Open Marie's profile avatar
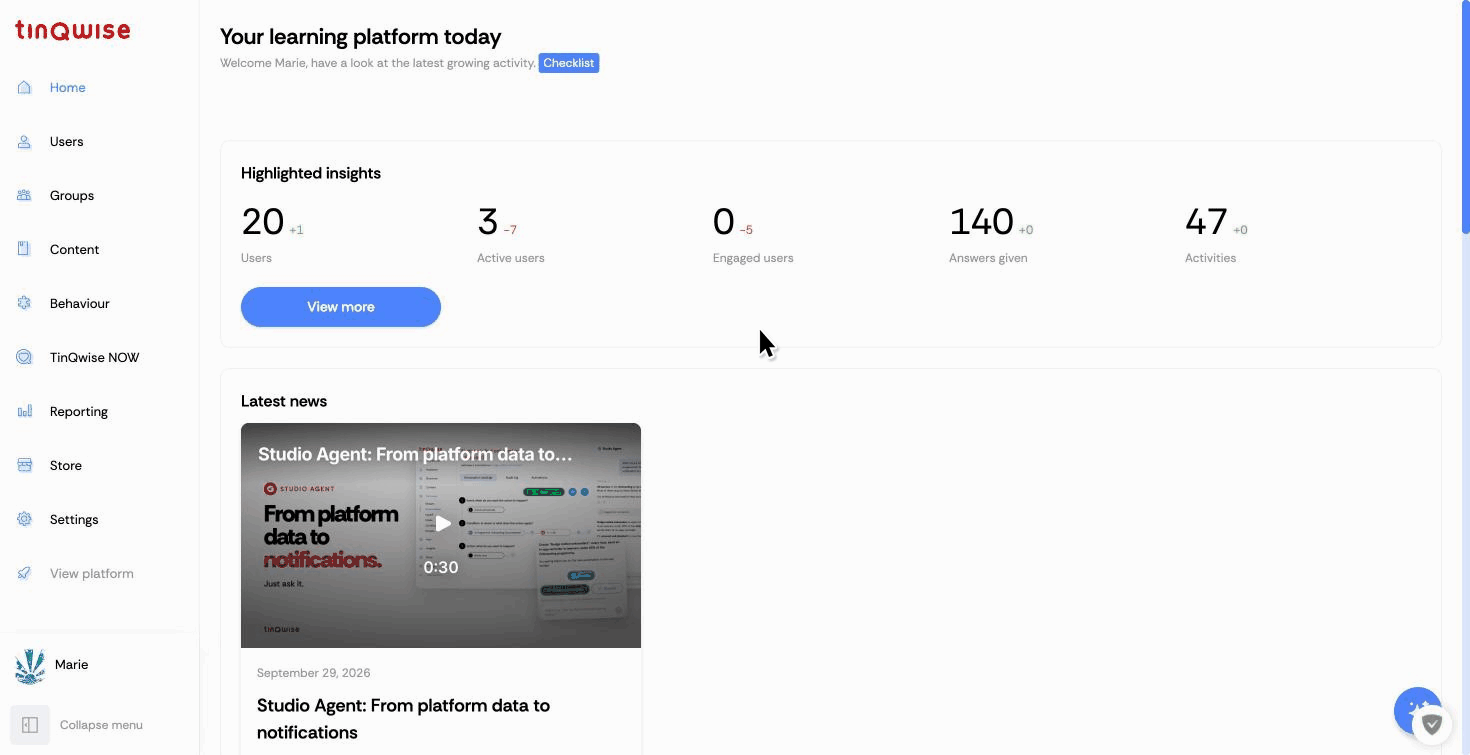The width and height of the screenshot is (1470, 755). click(30, 665)
